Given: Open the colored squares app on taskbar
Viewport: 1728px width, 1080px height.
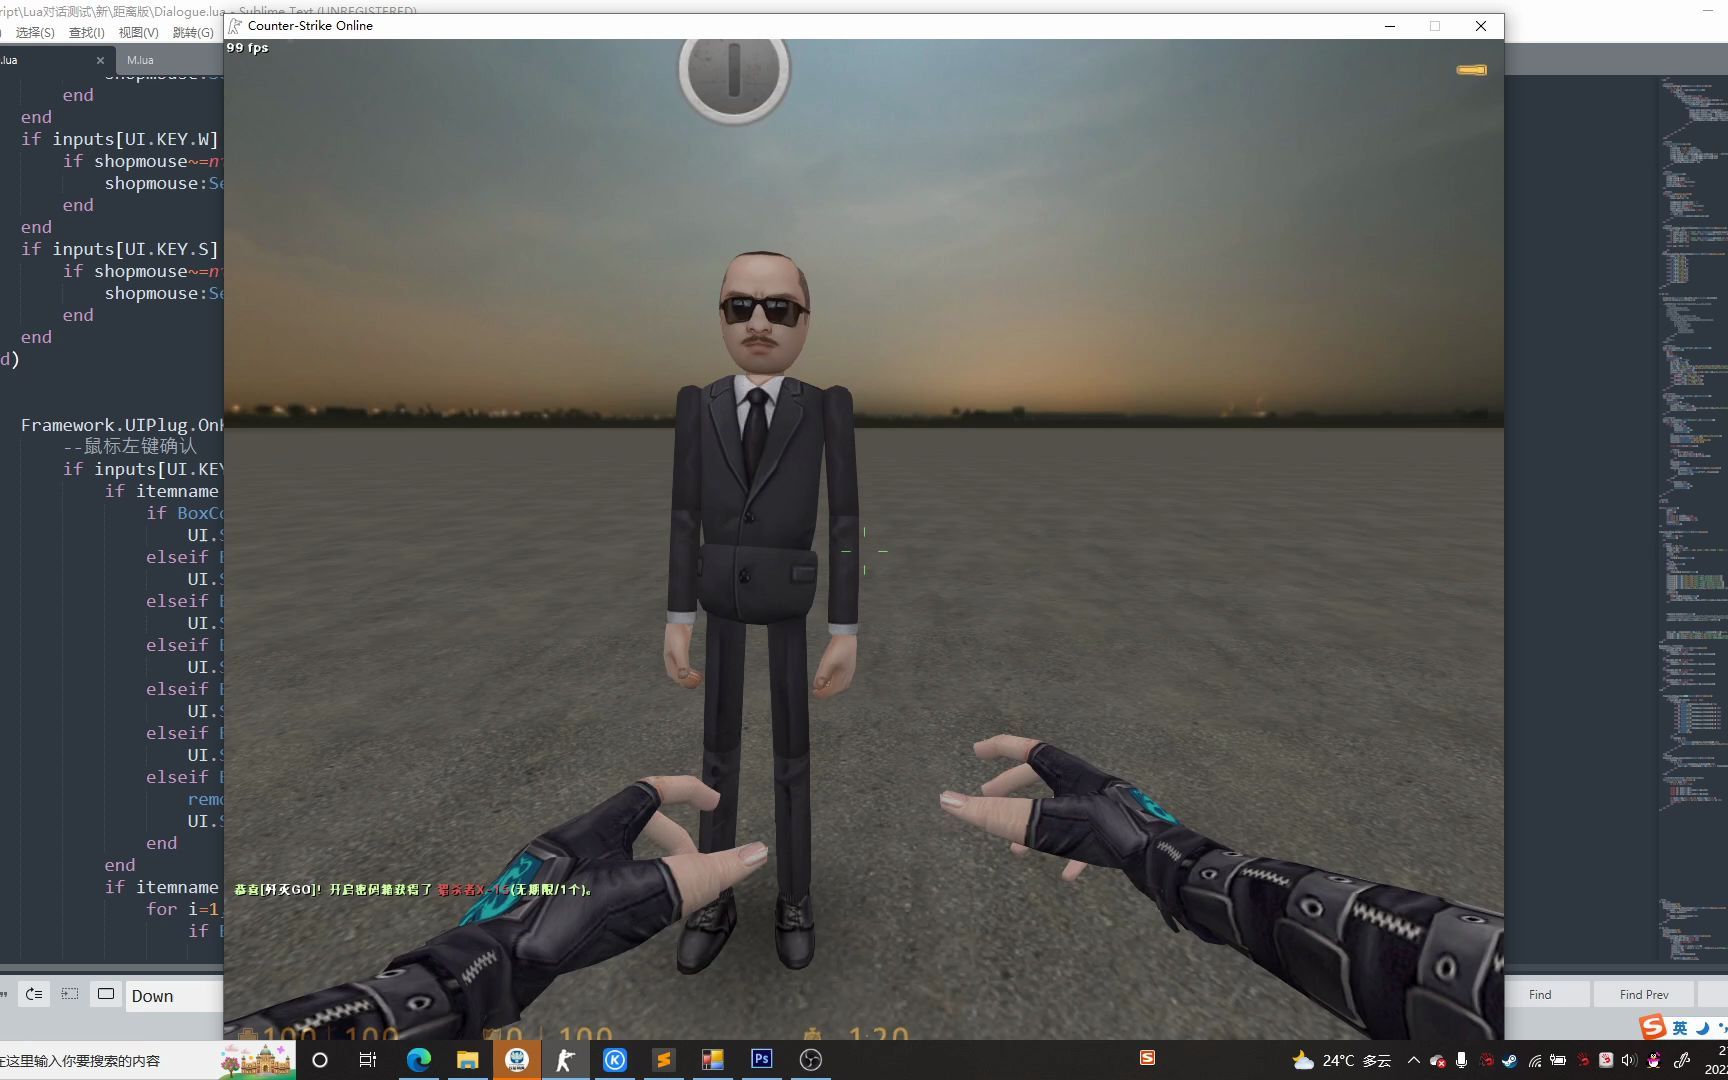Looking at the screenshot, I should click(712, 1060).
